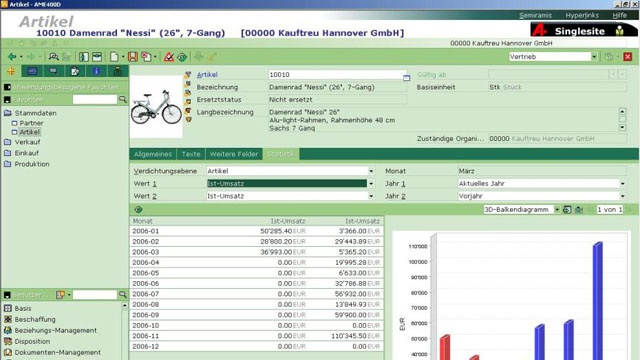Click the first icon beside Artikel label
640x360 pixels.
point(188,75)
